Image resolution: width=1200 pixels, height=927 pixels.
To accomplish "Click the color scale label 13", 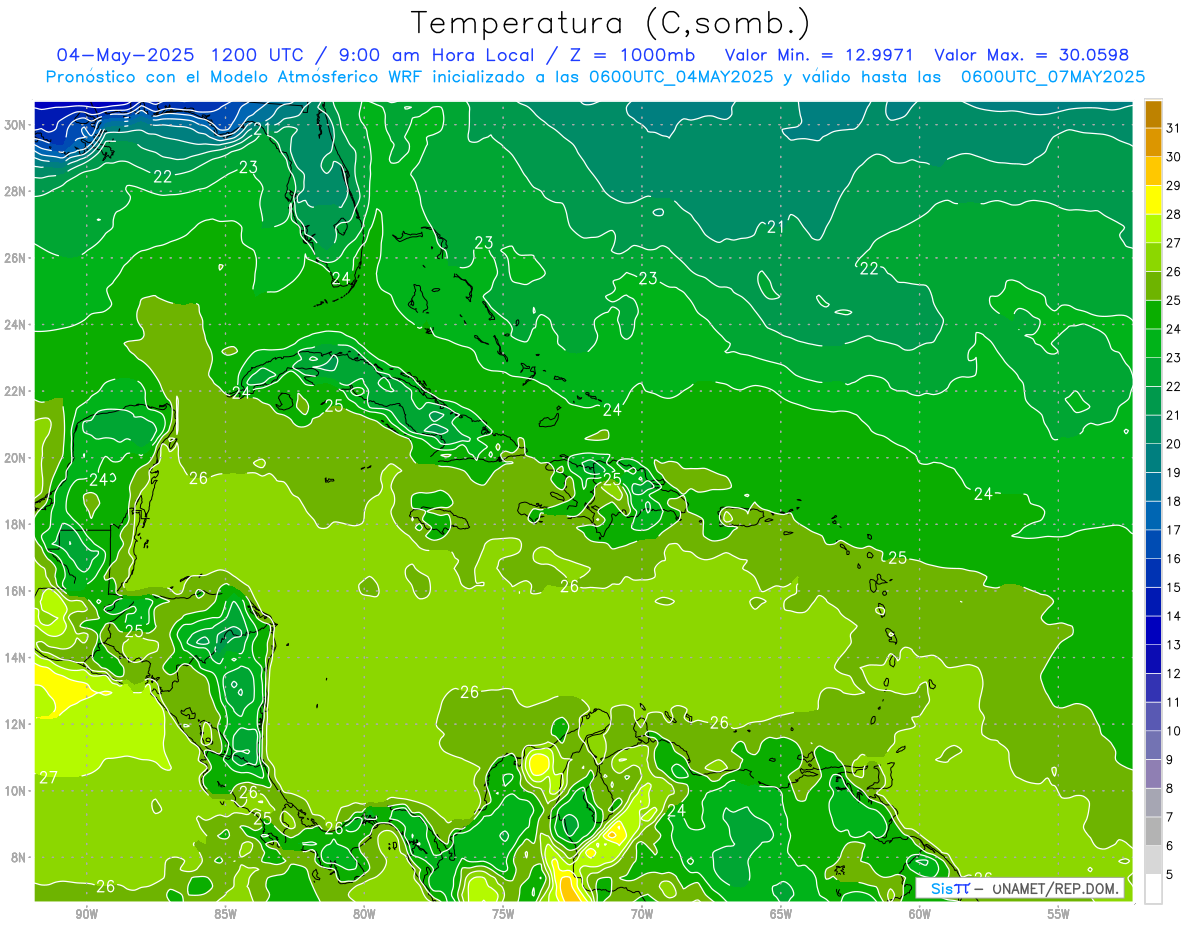I will pos(1174,645).
